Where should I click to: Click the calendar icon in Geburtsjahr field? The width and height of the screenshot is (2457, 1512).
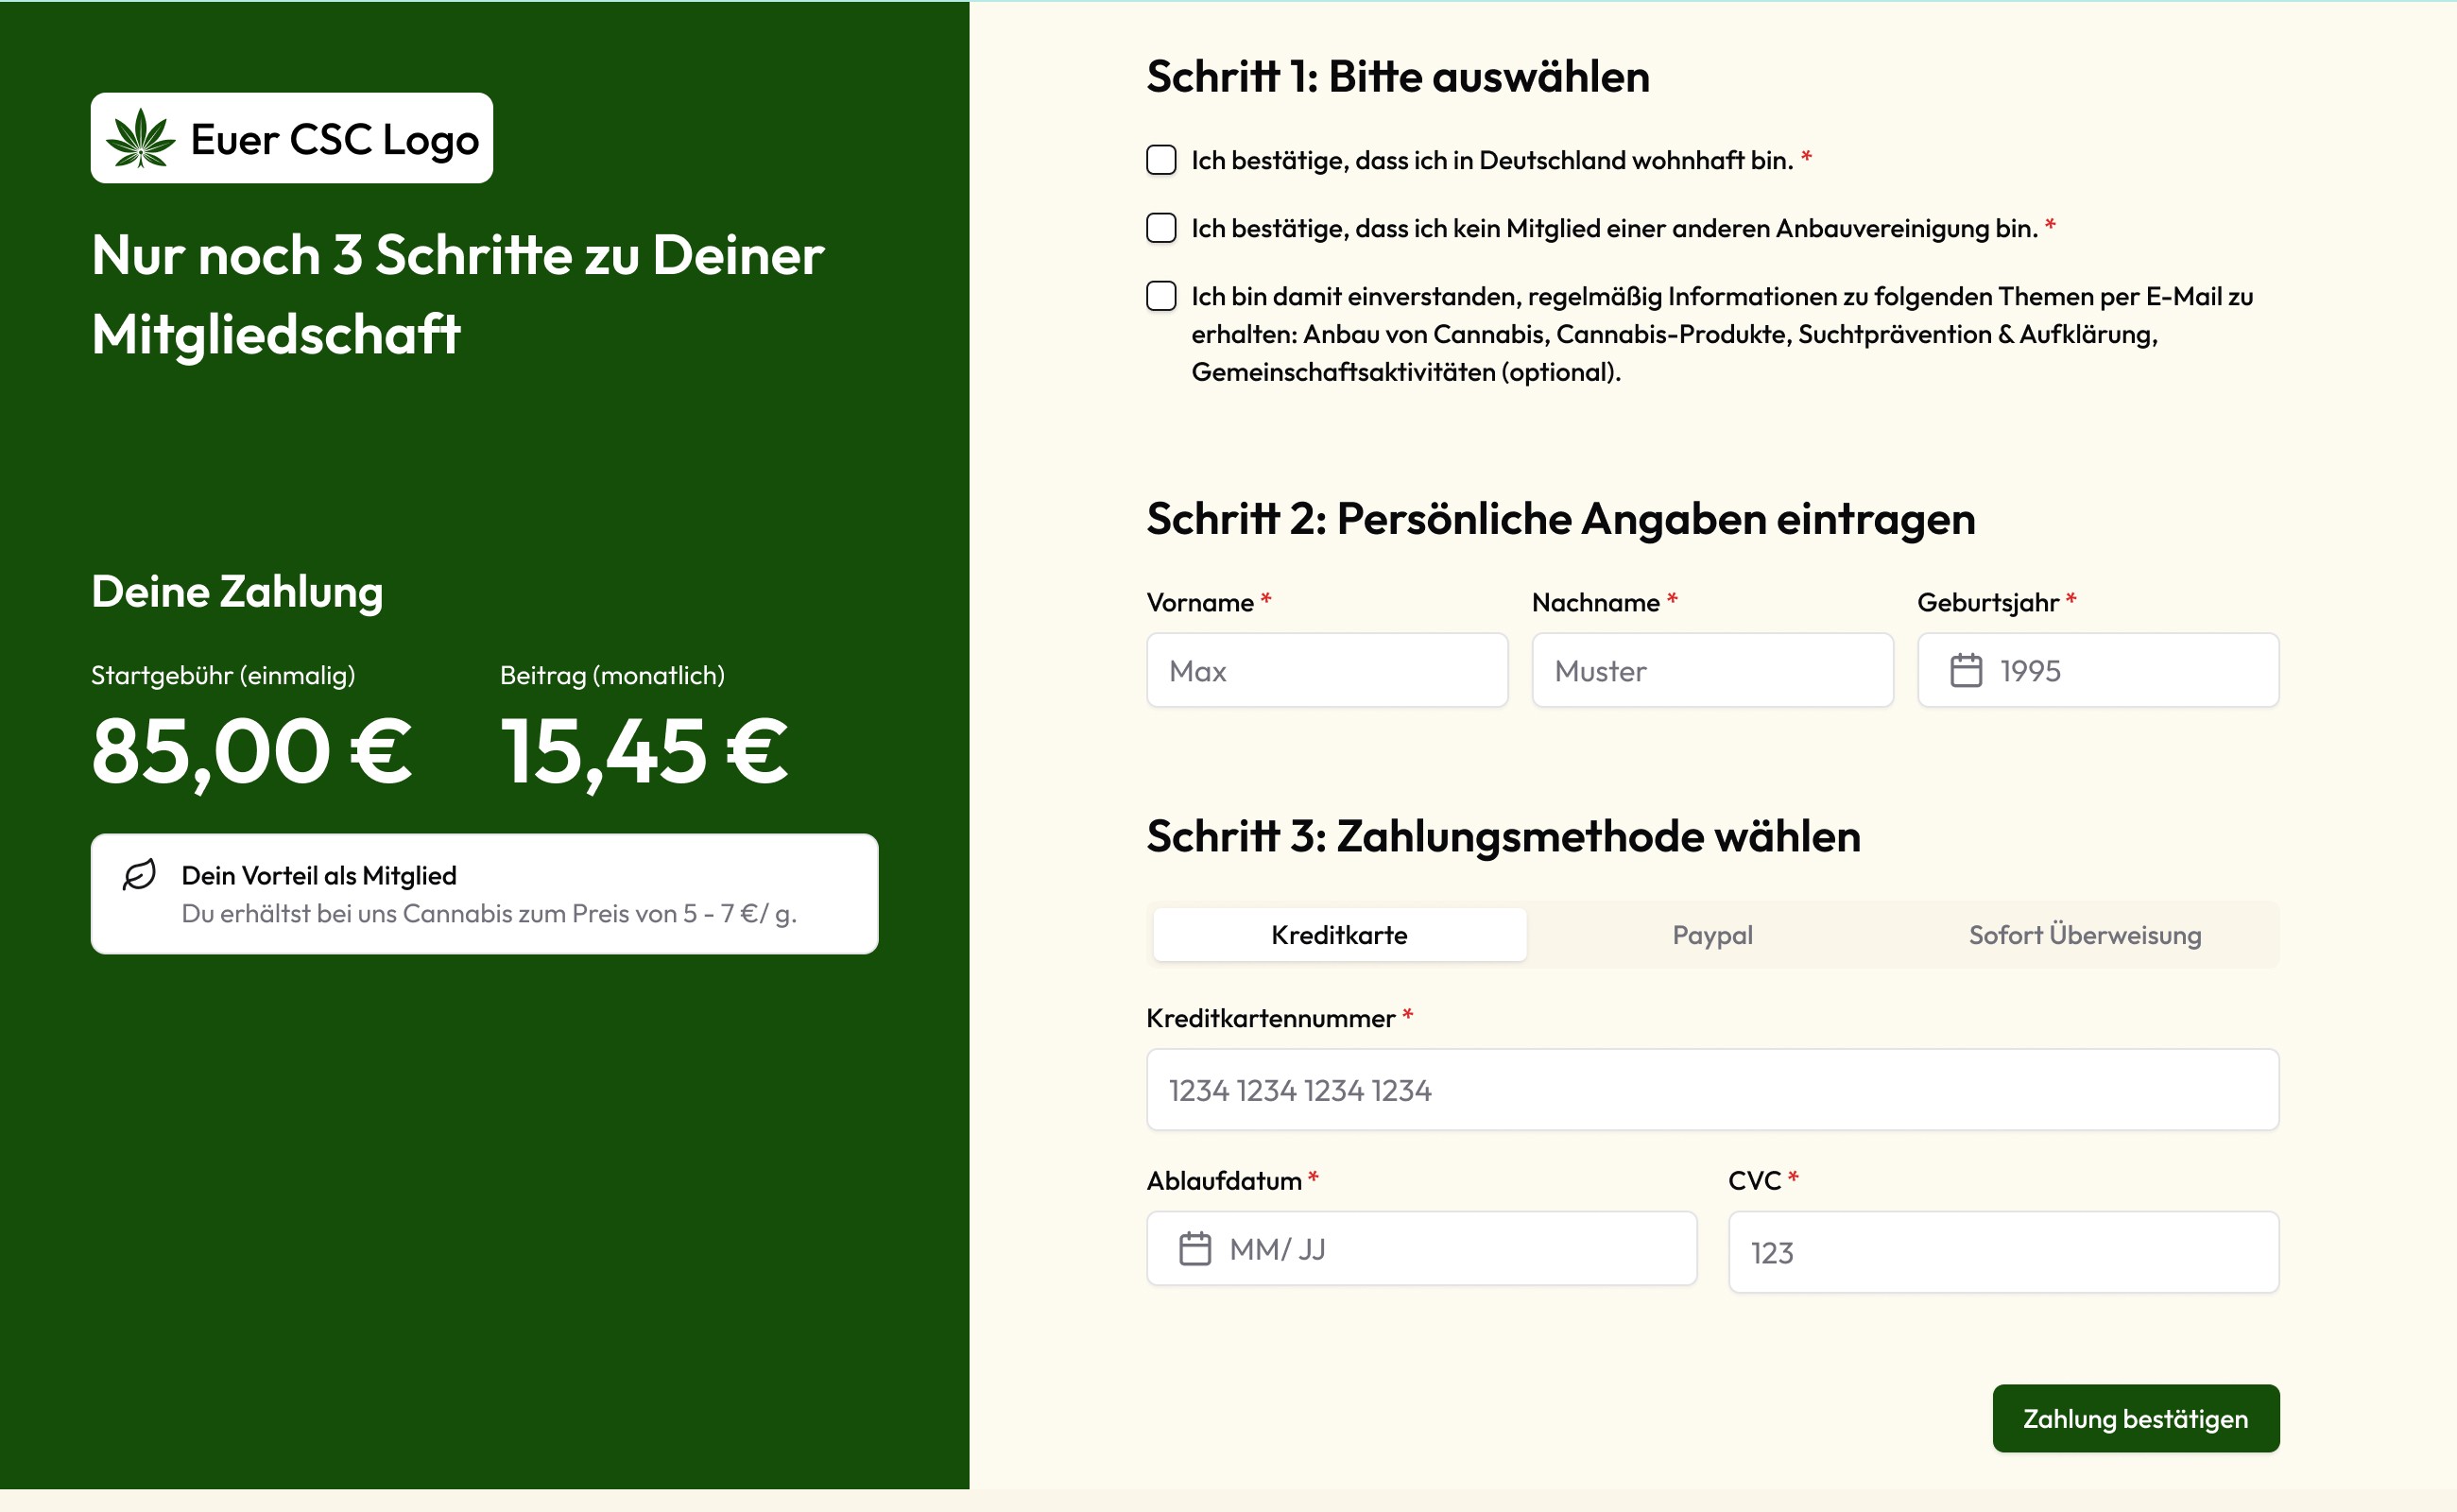point(1965,670)
